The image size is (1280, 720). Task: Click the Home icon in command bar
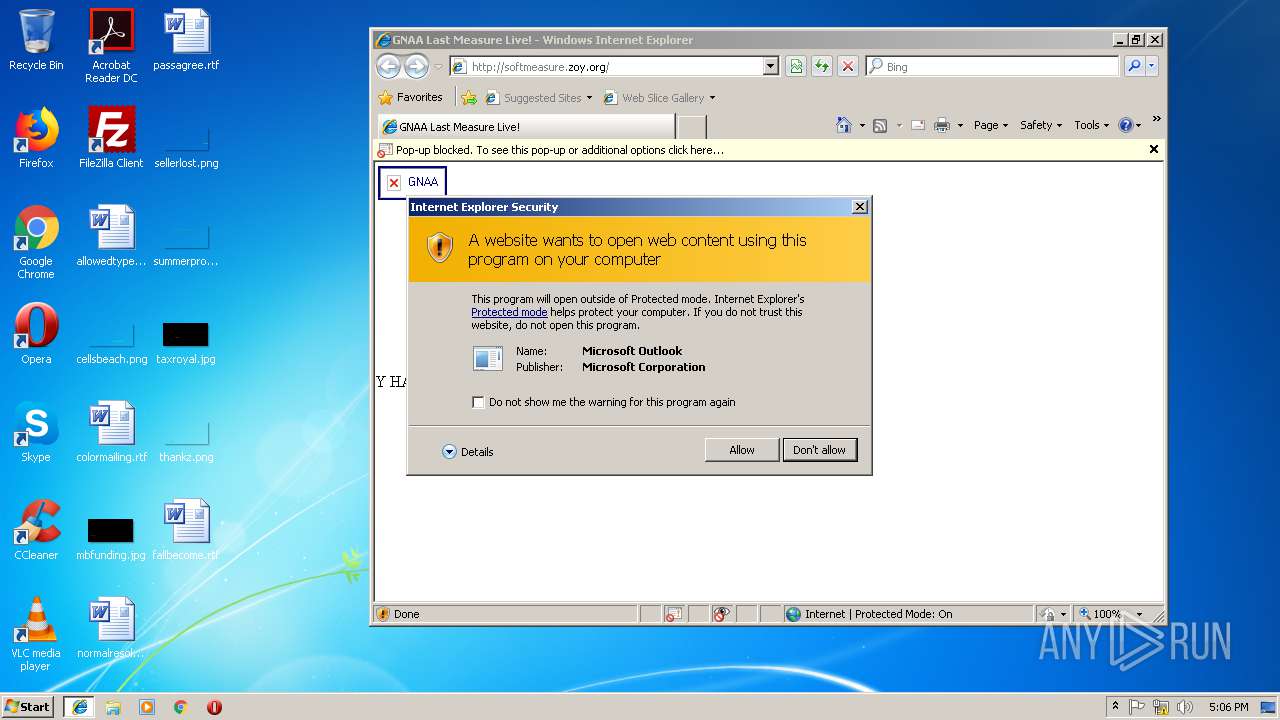(x=844, y=125)
